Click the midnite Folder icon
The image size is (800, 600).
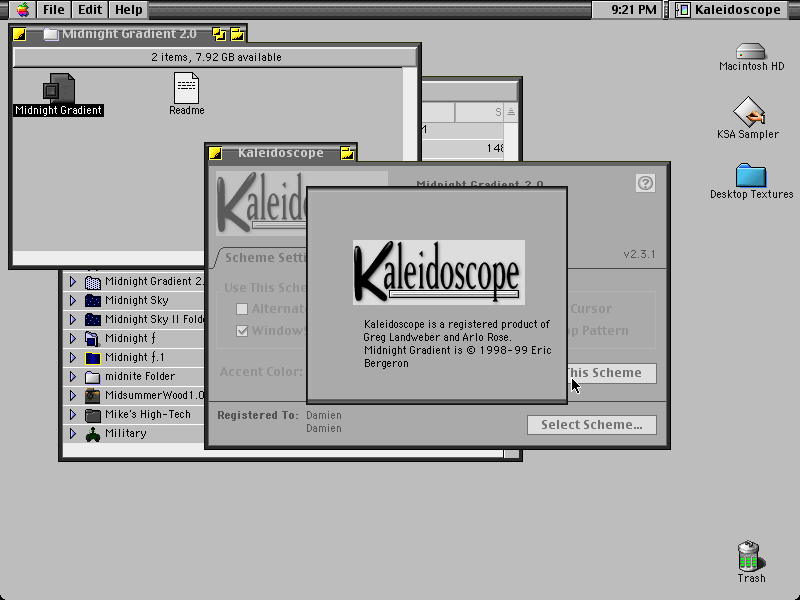coord(92,377)
